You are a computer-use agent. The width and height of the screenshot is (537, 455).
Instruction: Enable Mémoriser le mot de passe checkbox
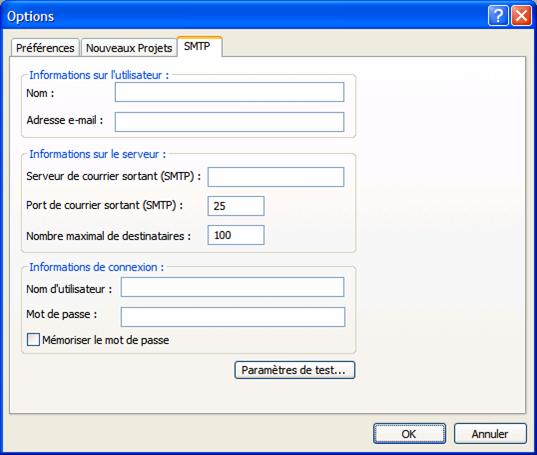pyautogui.click(x=33, y=340)
